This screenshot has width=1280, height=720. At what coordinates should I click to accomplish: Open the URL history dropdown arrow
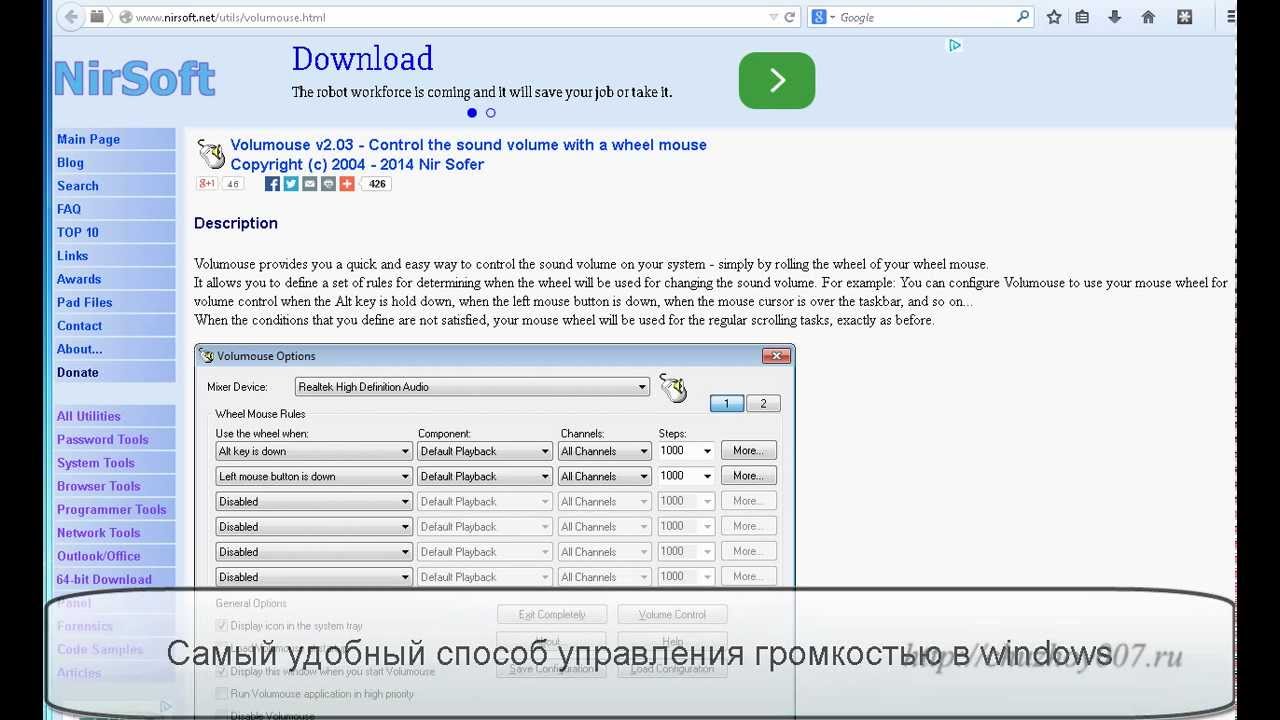click(x=773, y=17)
